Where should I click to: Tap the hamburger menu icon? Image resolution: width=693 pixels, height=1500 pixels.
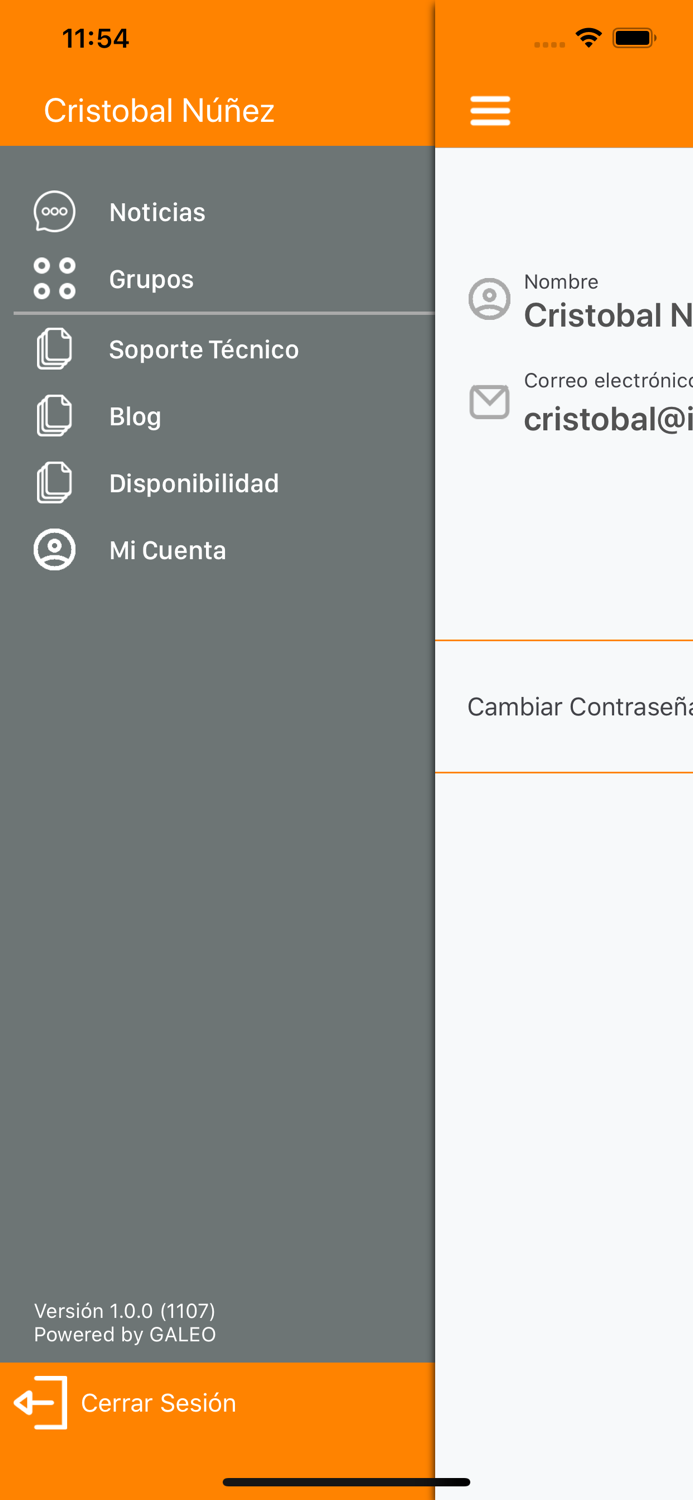490,110
